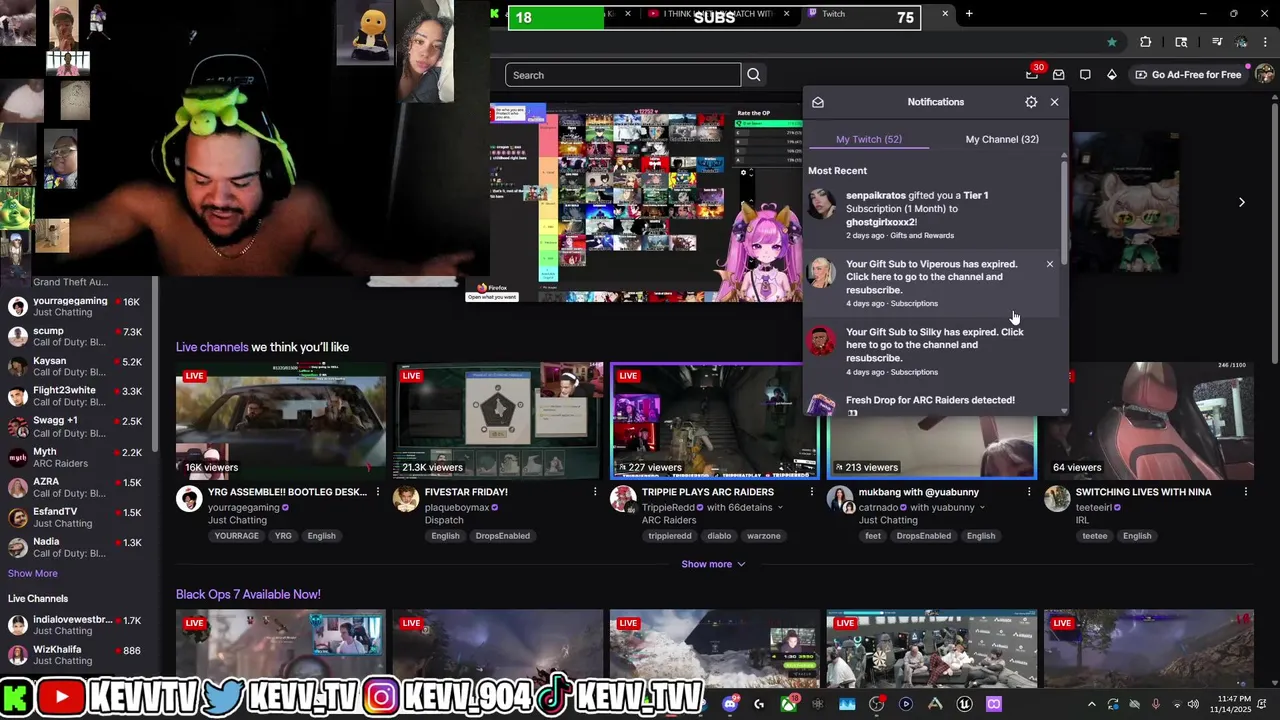Screen dimensions: 1280x720
Task: Open options for SWITCHING LIVES WITH NINA card
Action: click(1246, 492)
